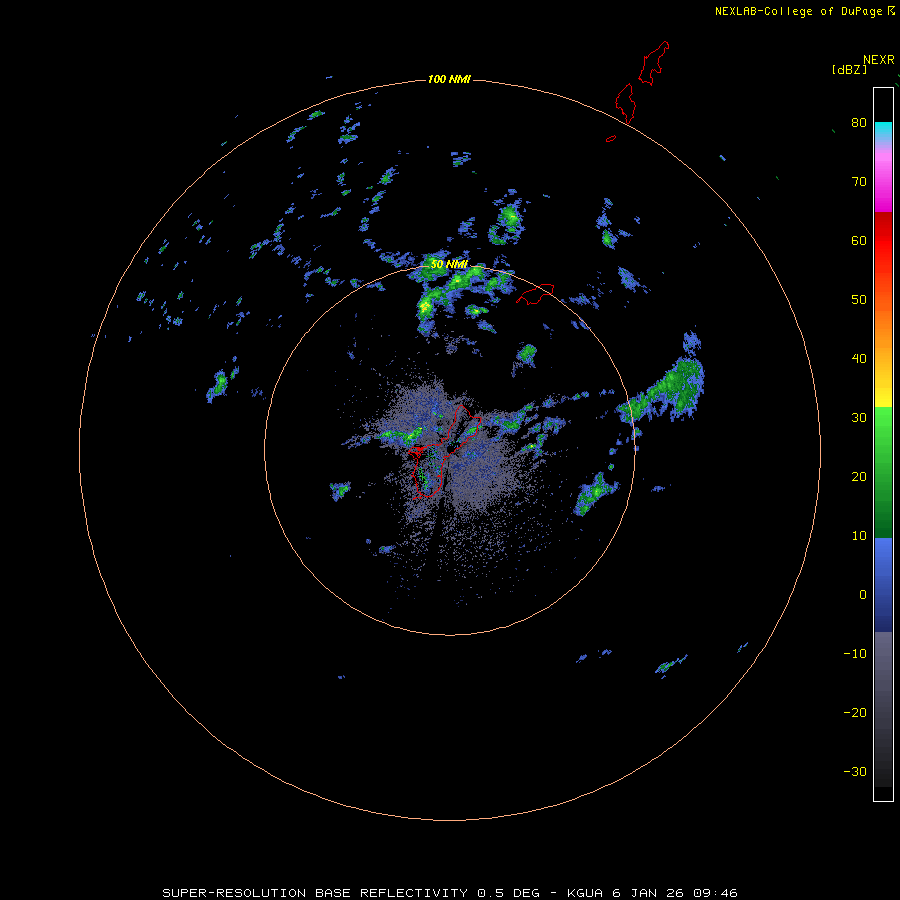Click the 70 value on the dBZ scale
The width and height of the screenshot is (900, 900).
[859, 182]
